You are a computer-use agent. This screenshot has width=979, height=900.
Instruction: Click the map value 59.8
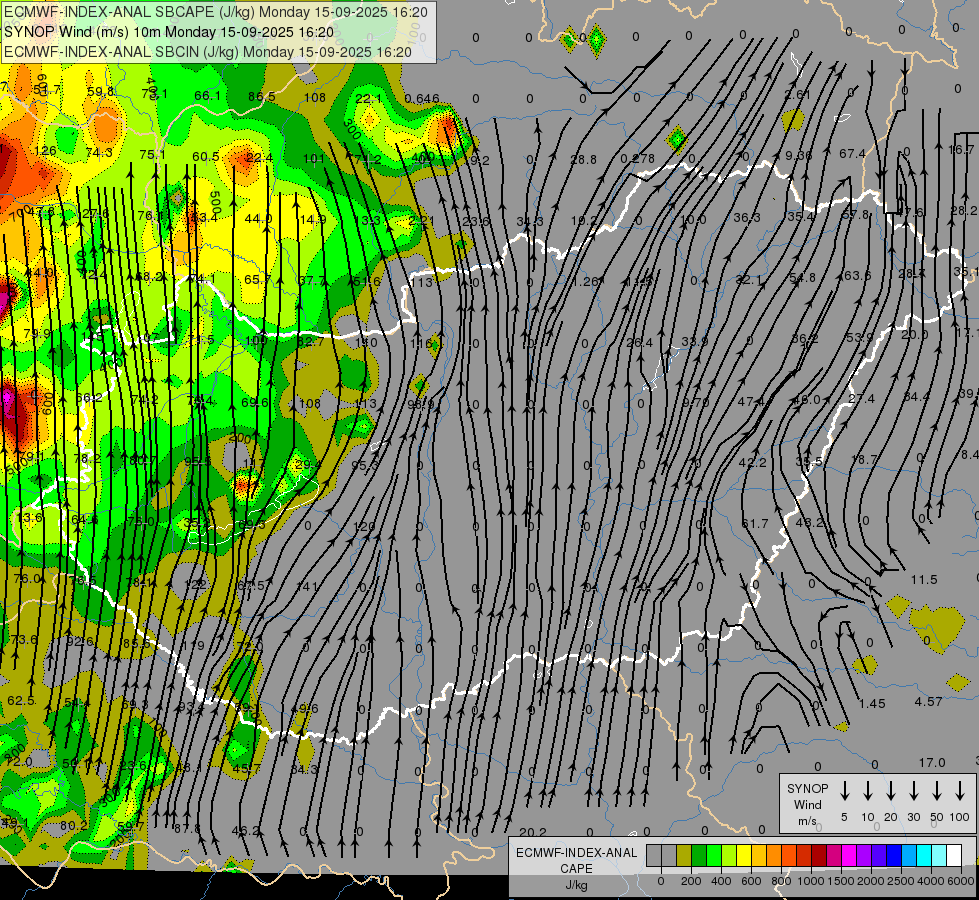tap(101, 91)
